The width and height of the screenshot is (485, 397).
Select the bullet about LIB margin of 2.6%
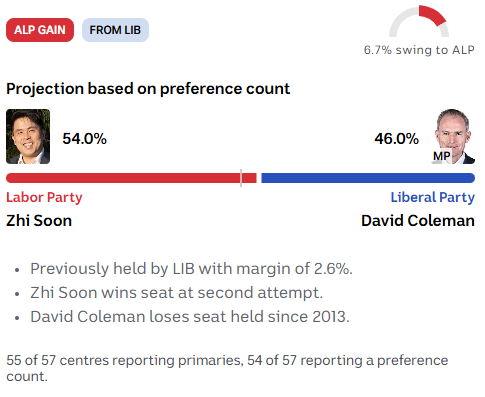(191, 269)
